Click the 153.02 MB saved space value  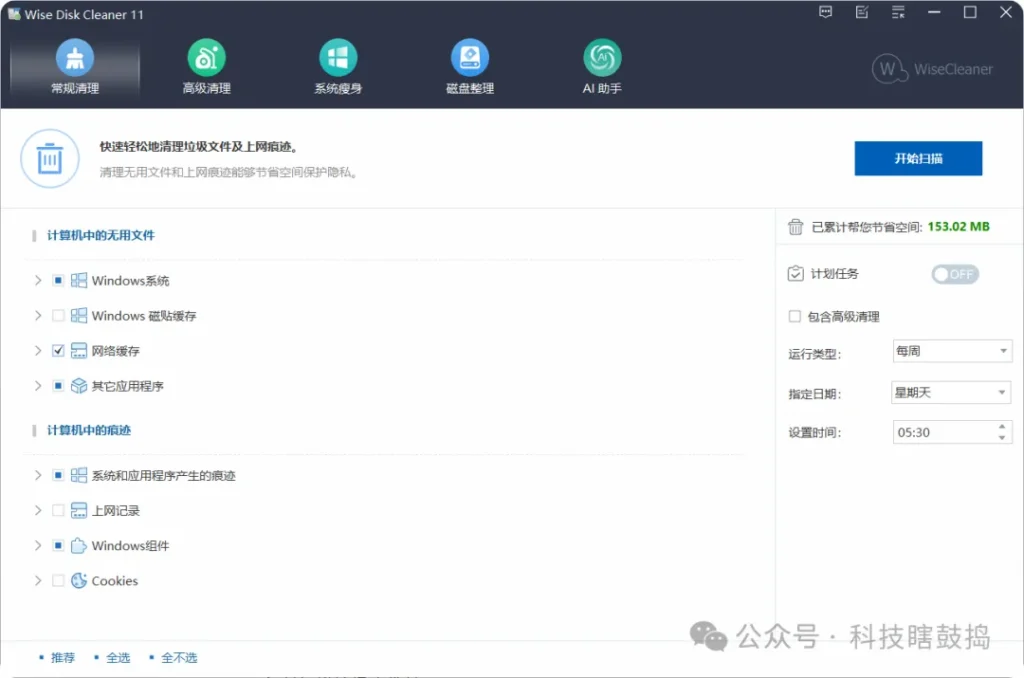(958, 227)
